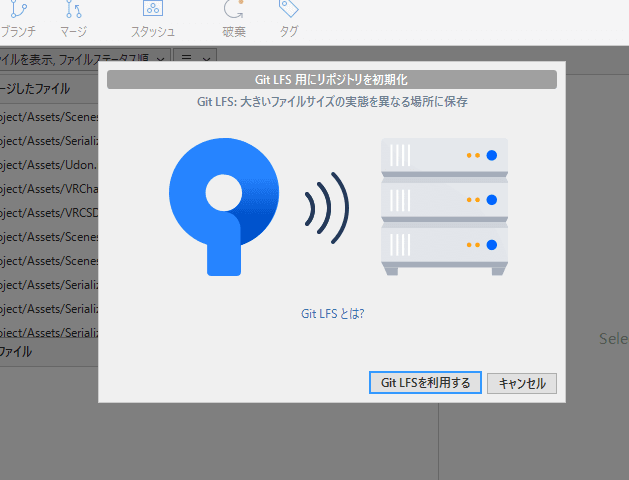This screenshot has width=629, height=480.
Task: Select the タグ (Tag) toolbar icon
Action: (288, 12)
